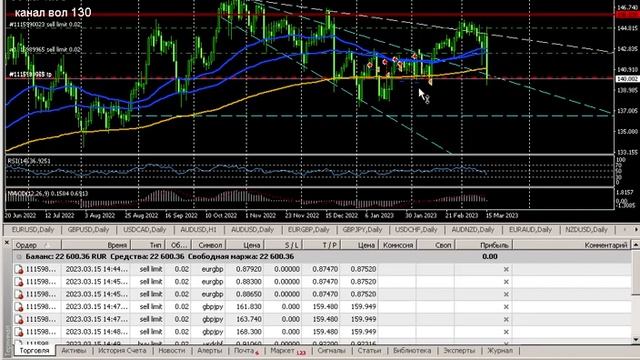Viewport: 640px width, 360px height.
Task: Switch to USDCAD,Daily chart tab
Action: pos(145,230)
